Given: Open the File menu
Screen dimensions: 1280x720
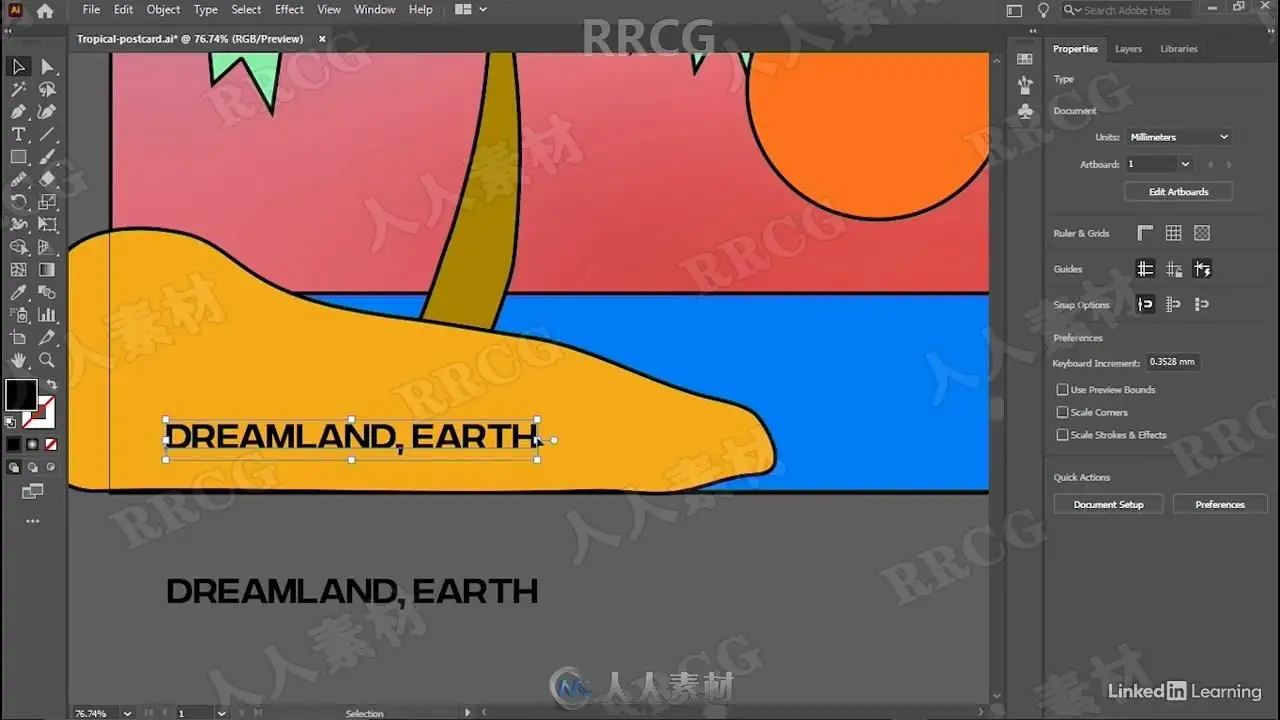Looking at the screenshot, I should coord(91,10).
